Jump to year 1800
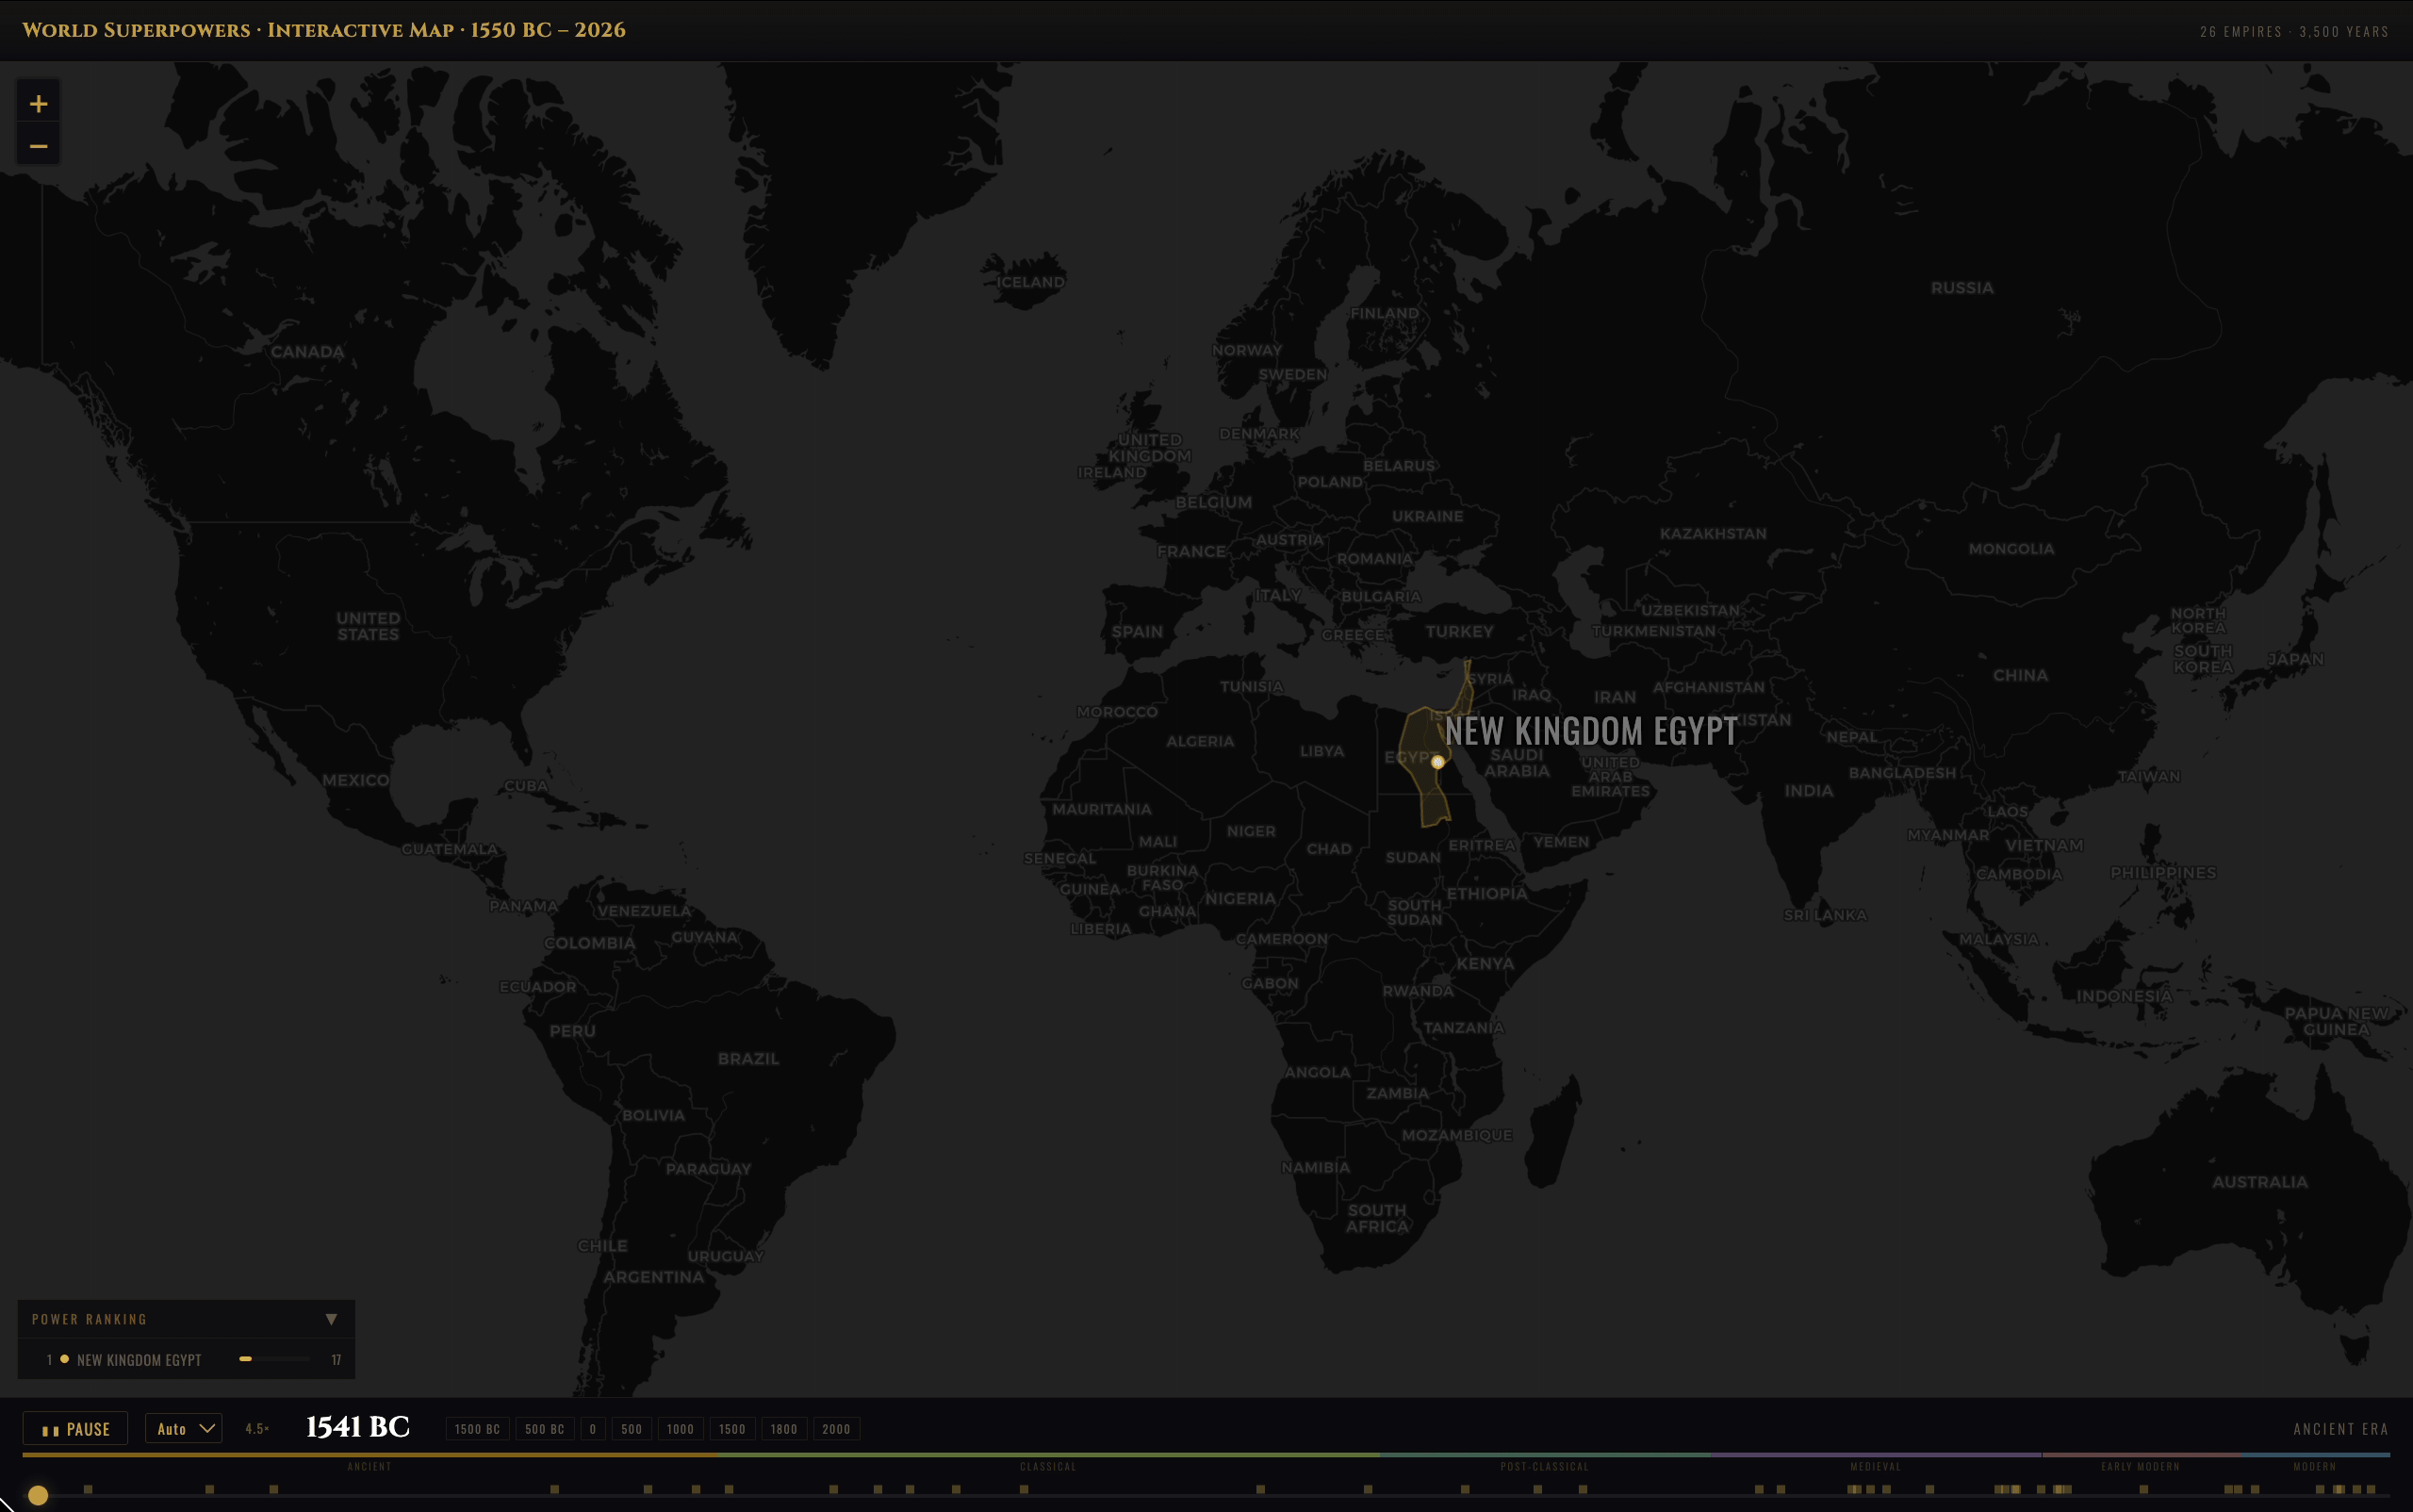The width and height of the screenshot is (2413, 1512). 784,1429
